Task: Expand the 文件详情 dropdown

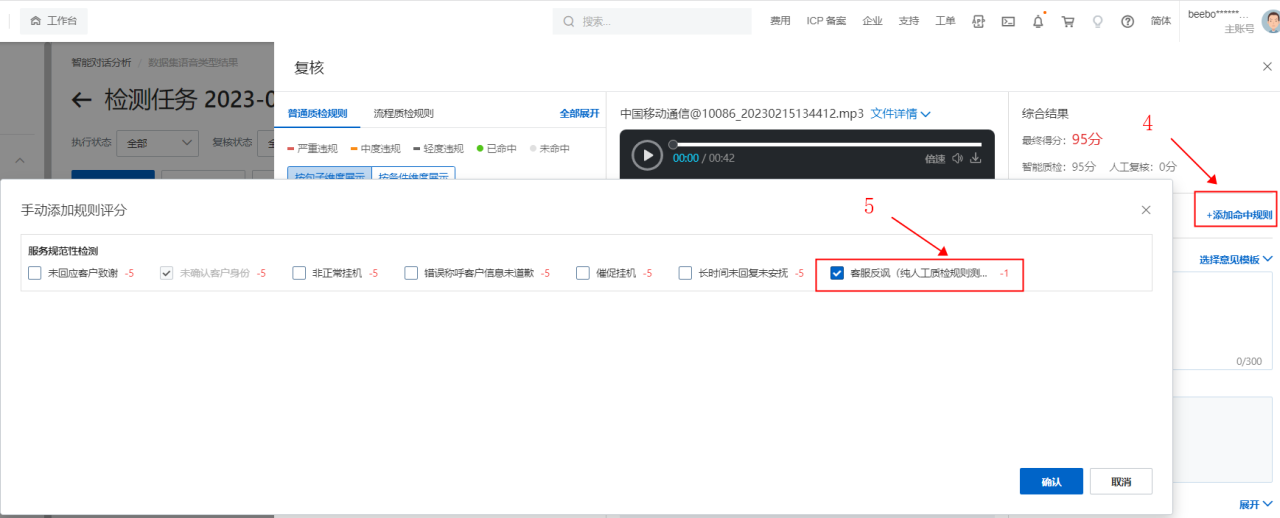Action: click(900, 114)
